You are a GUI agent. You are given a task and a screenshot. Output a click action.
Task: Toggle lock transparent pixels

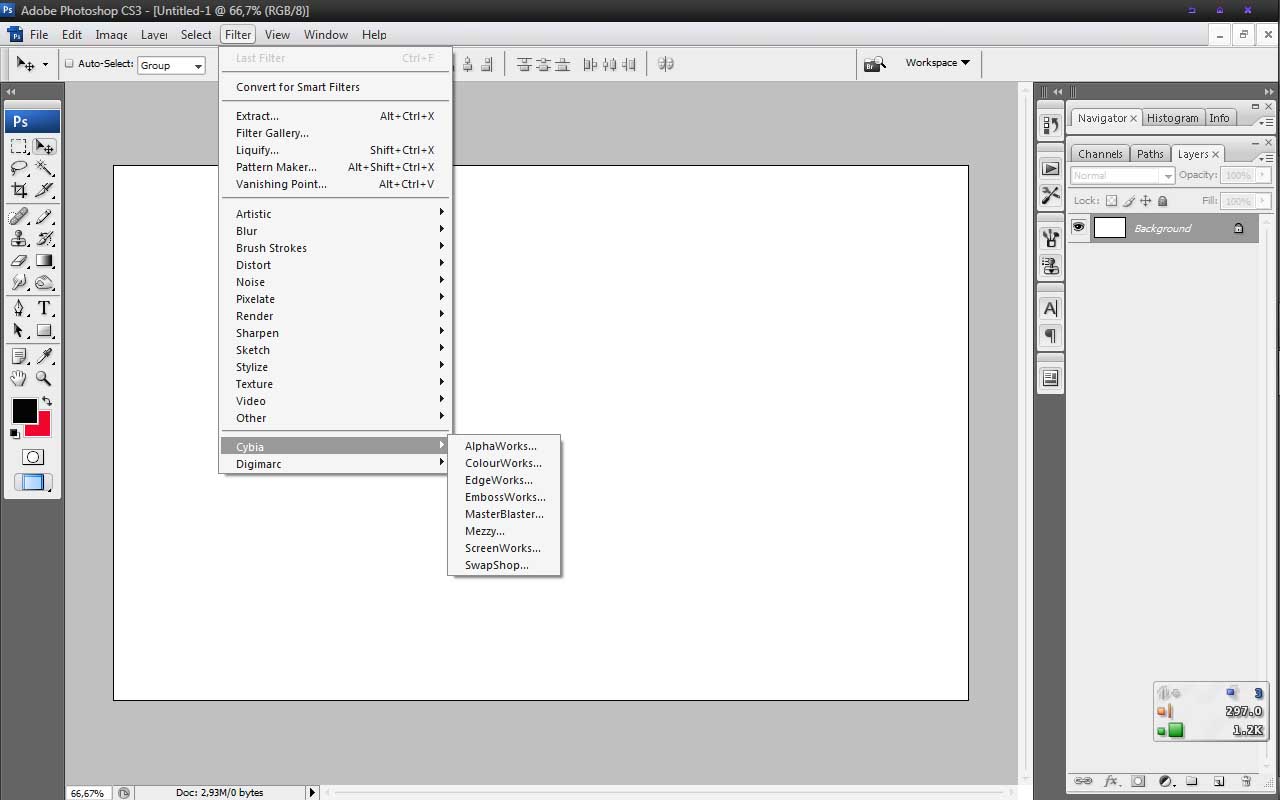tap(1111, 201)
